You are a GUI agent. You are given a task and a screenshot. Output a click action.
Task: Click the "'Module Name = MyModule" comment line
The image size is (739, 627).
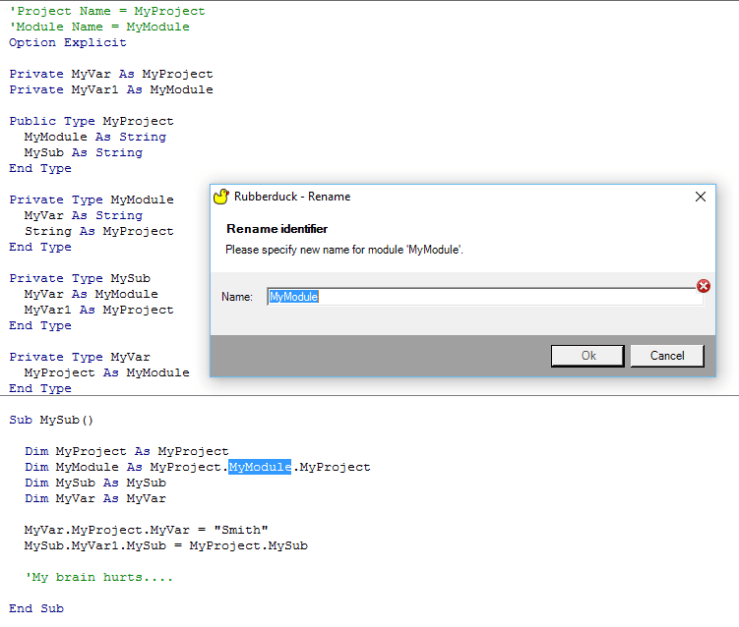(99, 27)
